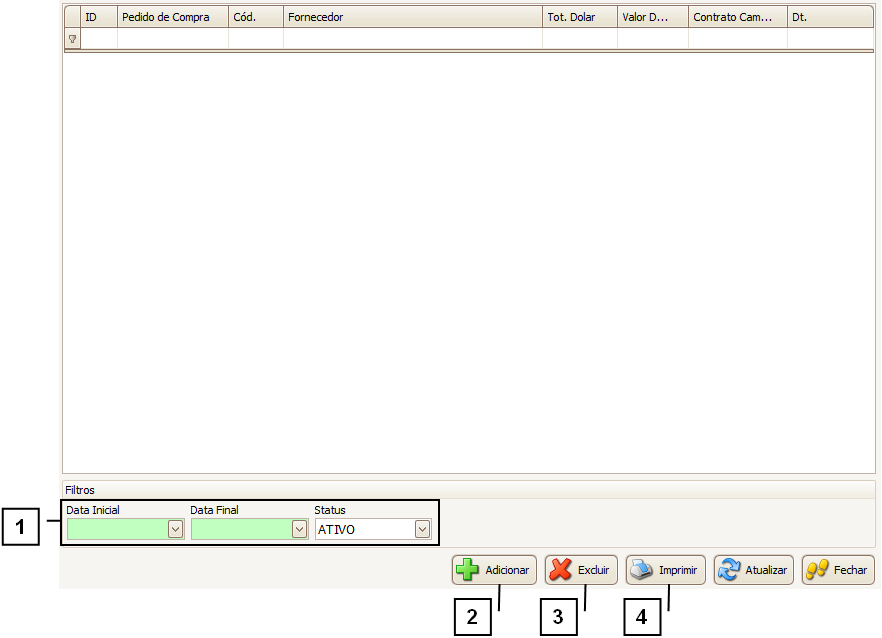Focus the green Data Inicial date field
882x638 pixels.
116,529
